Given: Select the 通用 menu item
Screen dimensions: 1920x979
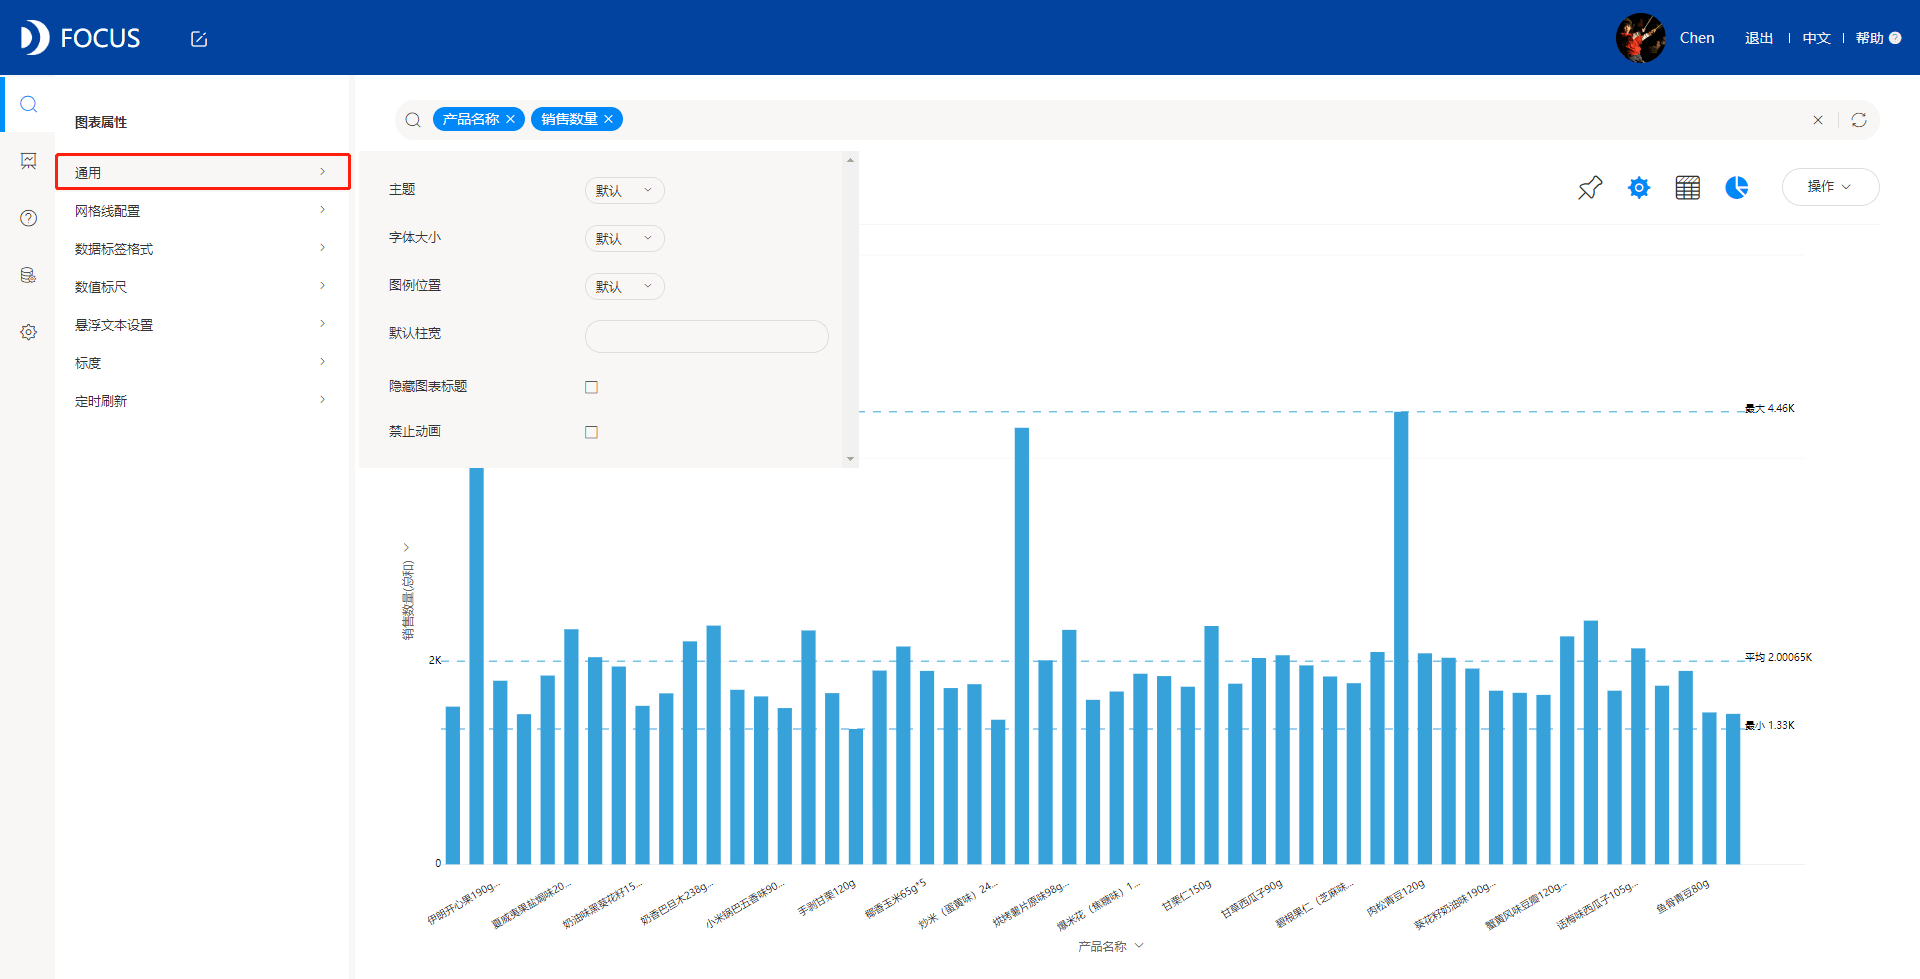Looking at the screenshot, I should click(x=203, y=172).
